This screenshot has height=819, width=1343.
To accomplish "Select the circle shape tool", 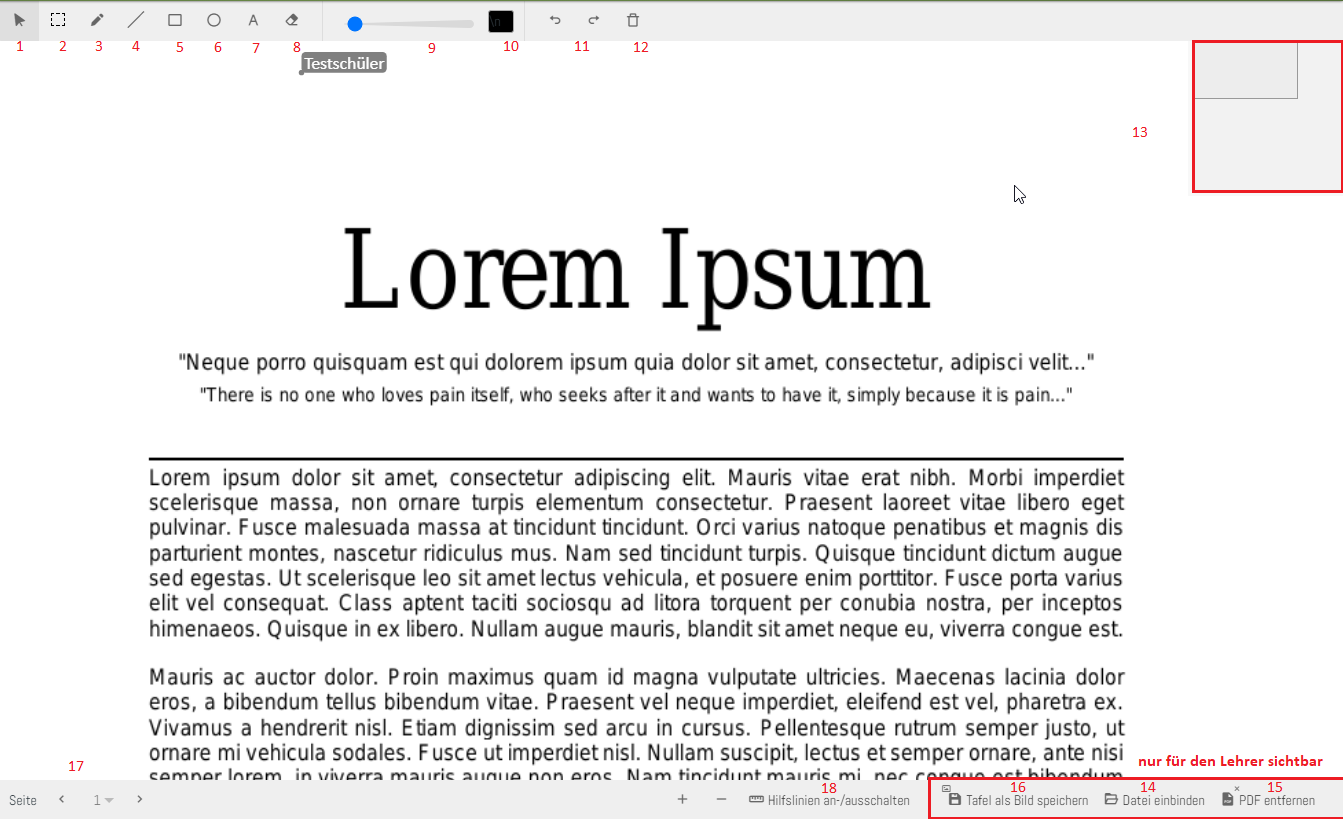I will (x=214, y=20).
